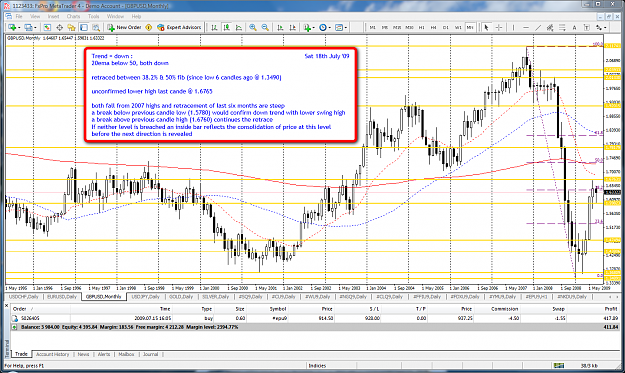Image resolution: width=625 pixels, height=373 pixels.
Task: Switch to the USDCHF,Daily chart tab
Action: point(24,297)
